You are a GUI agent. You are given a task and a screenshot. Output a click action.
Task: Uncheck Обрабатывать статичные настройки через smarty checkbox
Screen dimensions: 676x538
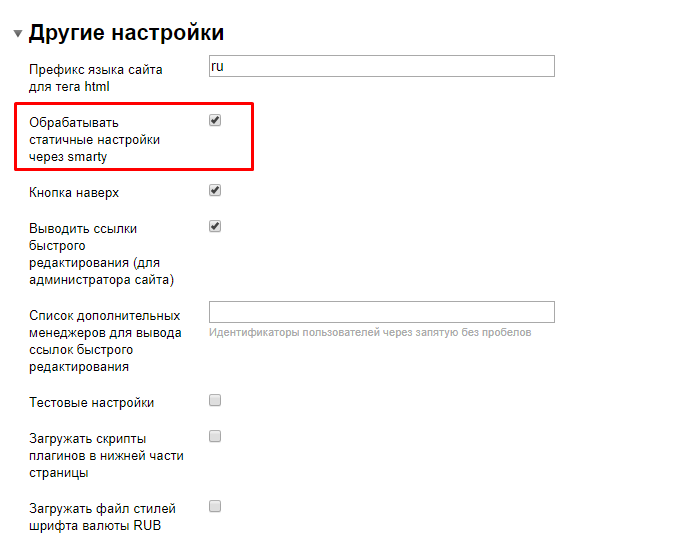[215, 121]
